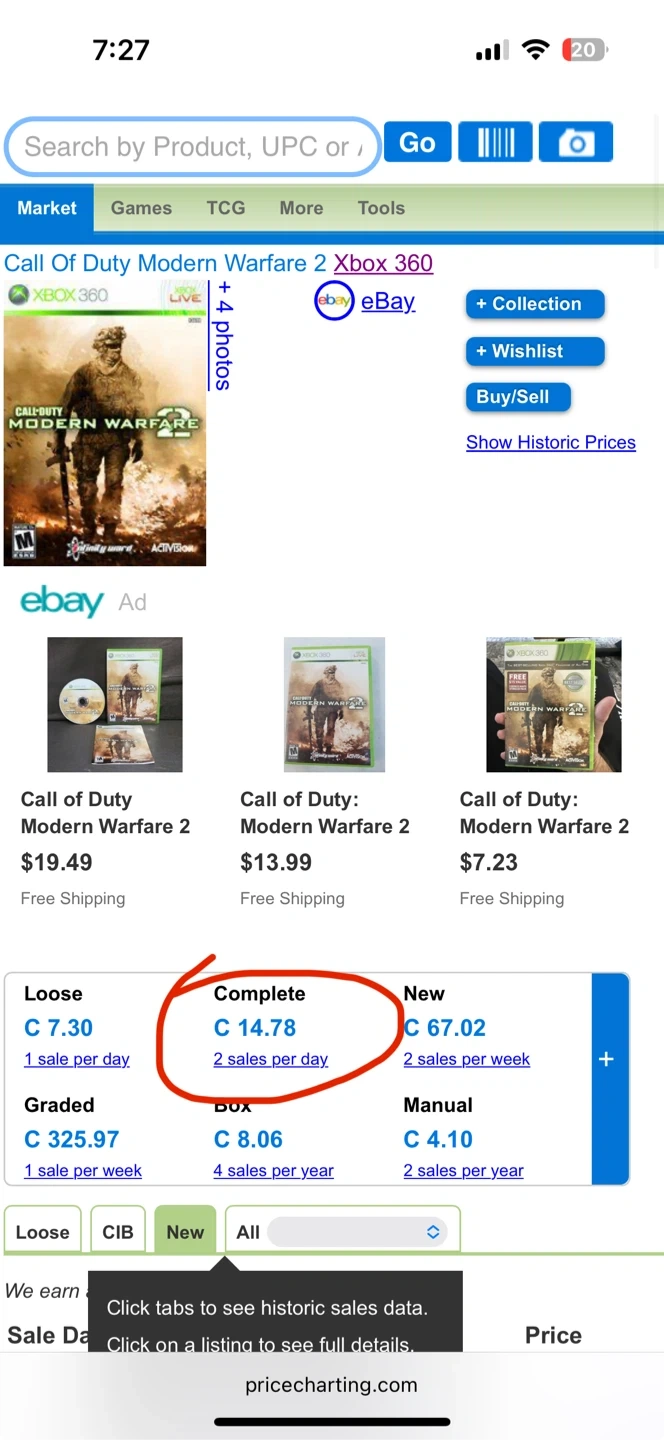Image resolution: width=664 pixels, height=1440 pixels.
Task: Add game to Collection
Action: [535, 304]
